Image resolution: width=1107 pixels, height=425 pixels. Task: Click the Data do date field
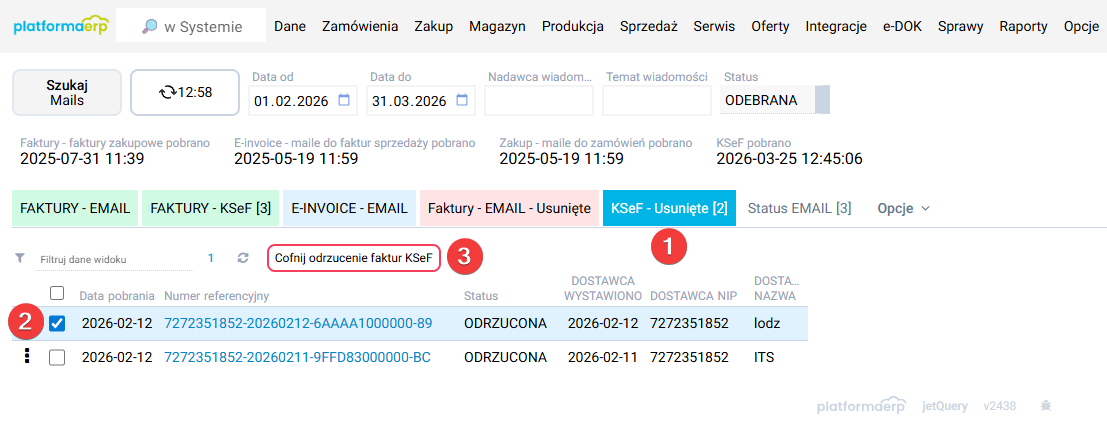[420, 100]
